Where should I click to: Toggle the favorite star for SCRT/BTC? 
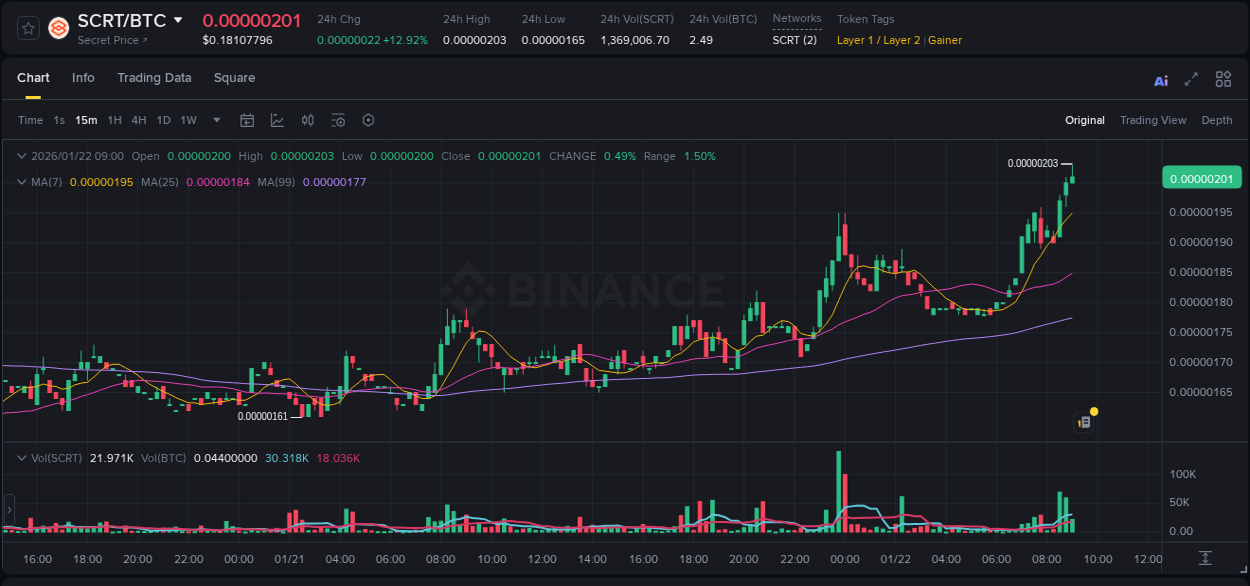27,28
